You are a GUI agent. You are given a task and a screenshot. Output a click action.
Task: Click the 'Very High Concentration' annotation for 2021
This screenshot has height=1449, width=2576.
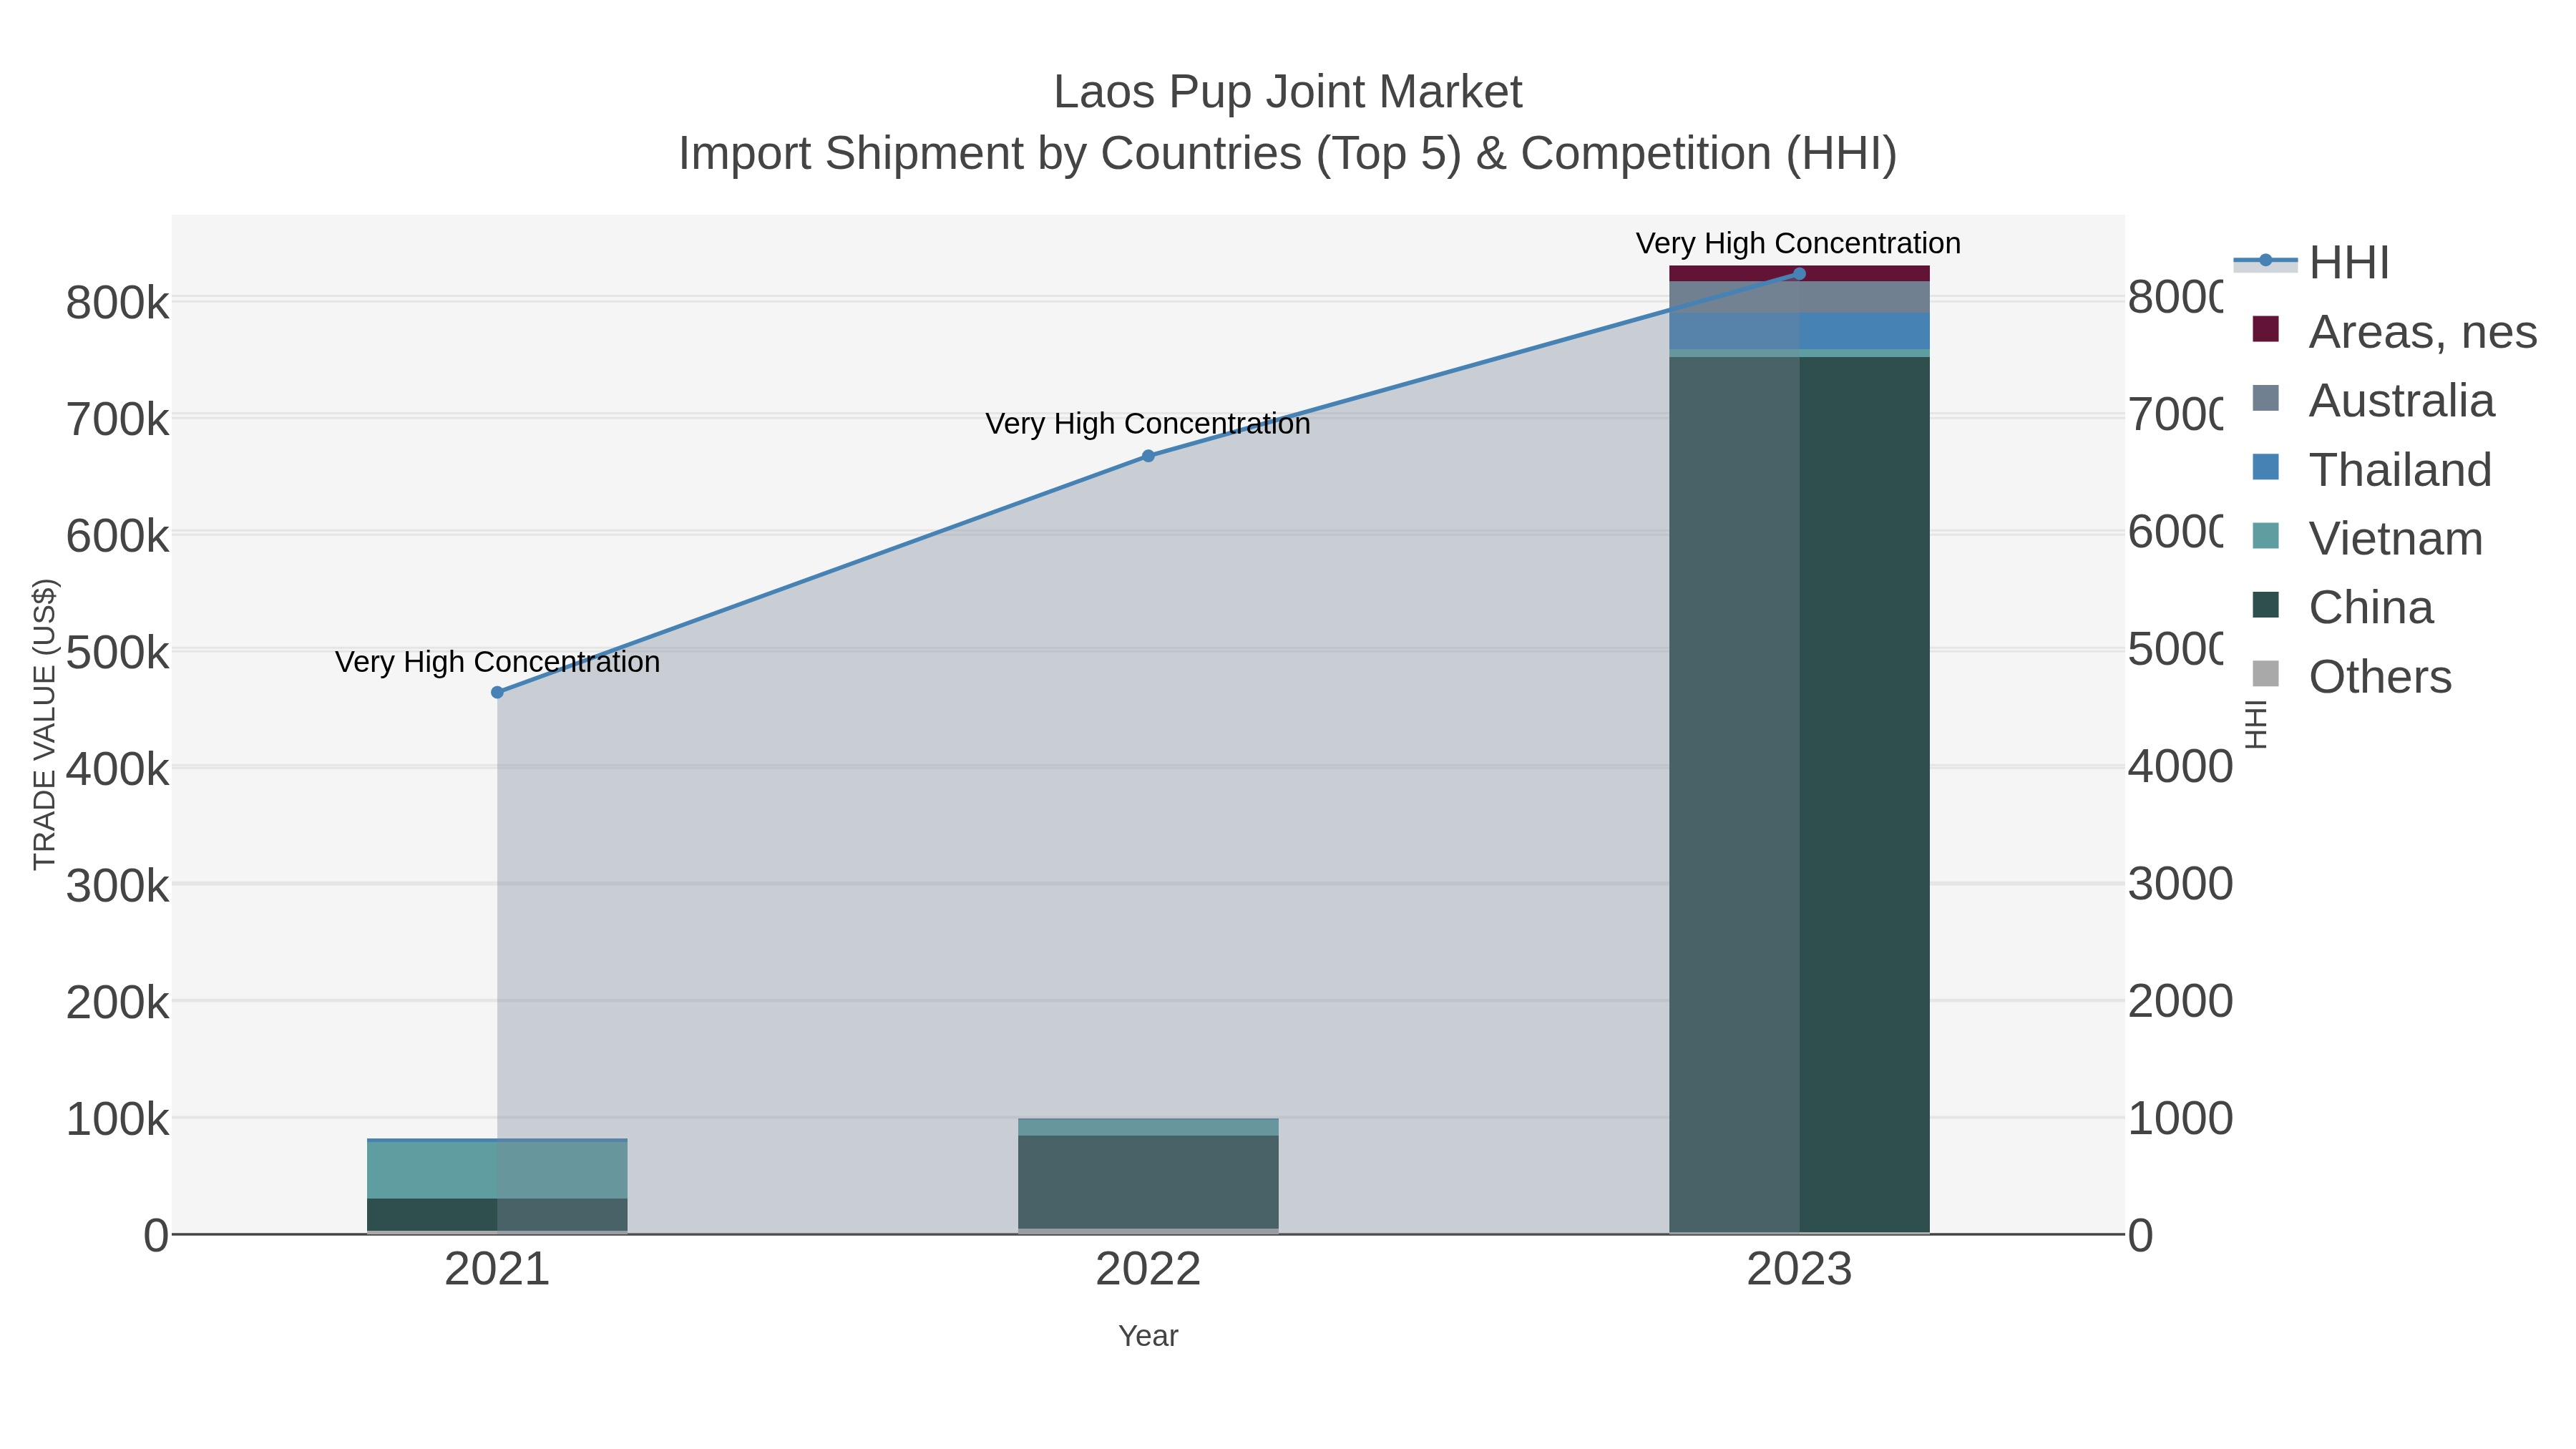point(497,662)
